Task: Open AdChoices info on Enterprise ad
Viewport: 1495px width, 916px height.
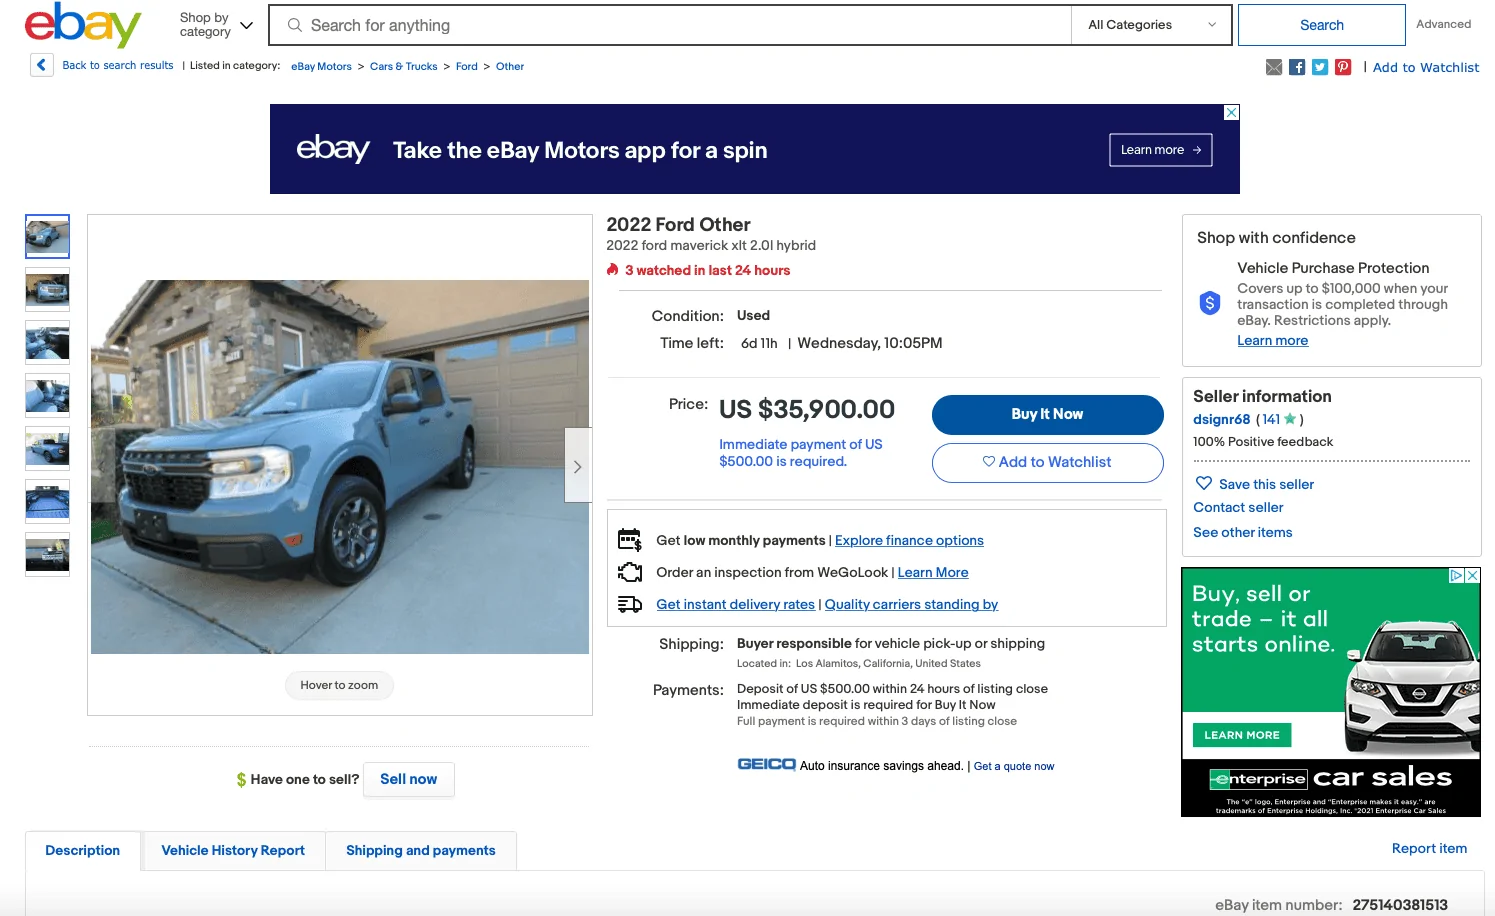Action: (x=1457, y=576)
